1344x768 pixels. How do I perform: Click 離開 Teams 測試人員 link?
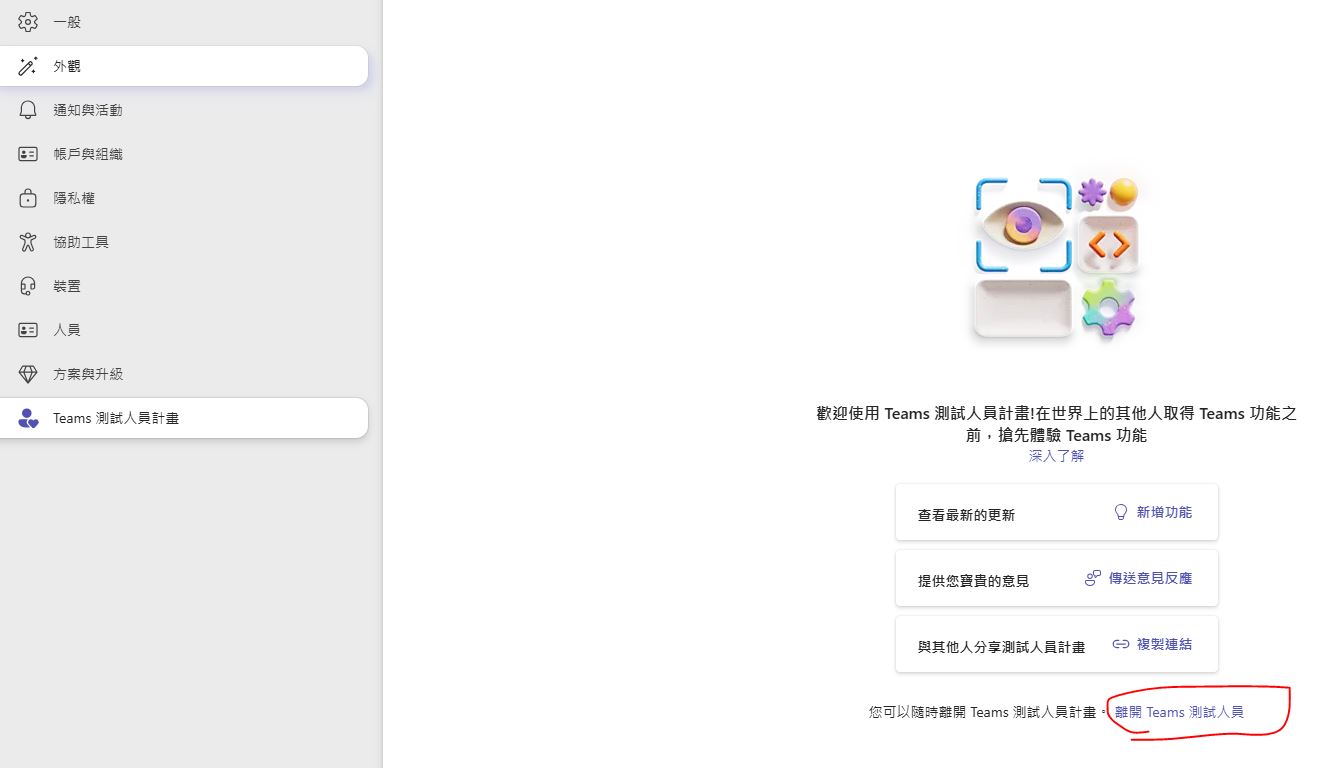1179,712
